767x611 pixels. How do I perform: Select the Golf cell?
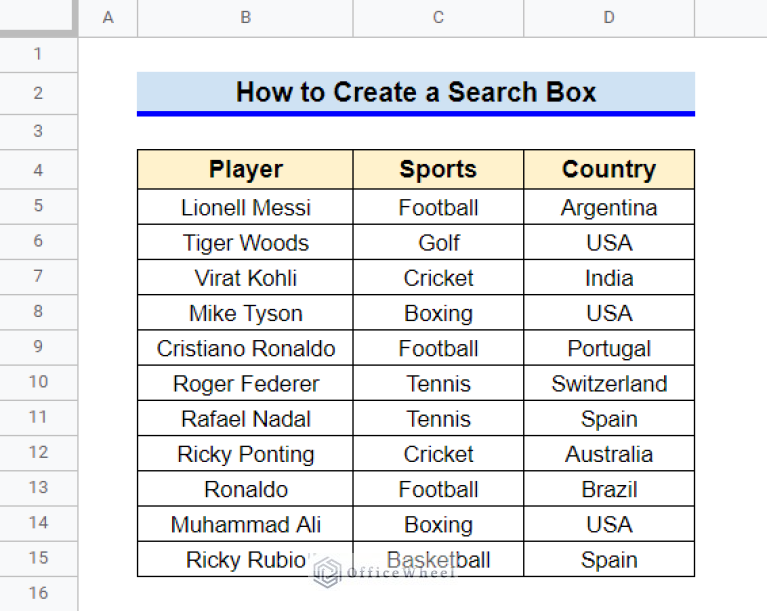(x=438, y=243)
